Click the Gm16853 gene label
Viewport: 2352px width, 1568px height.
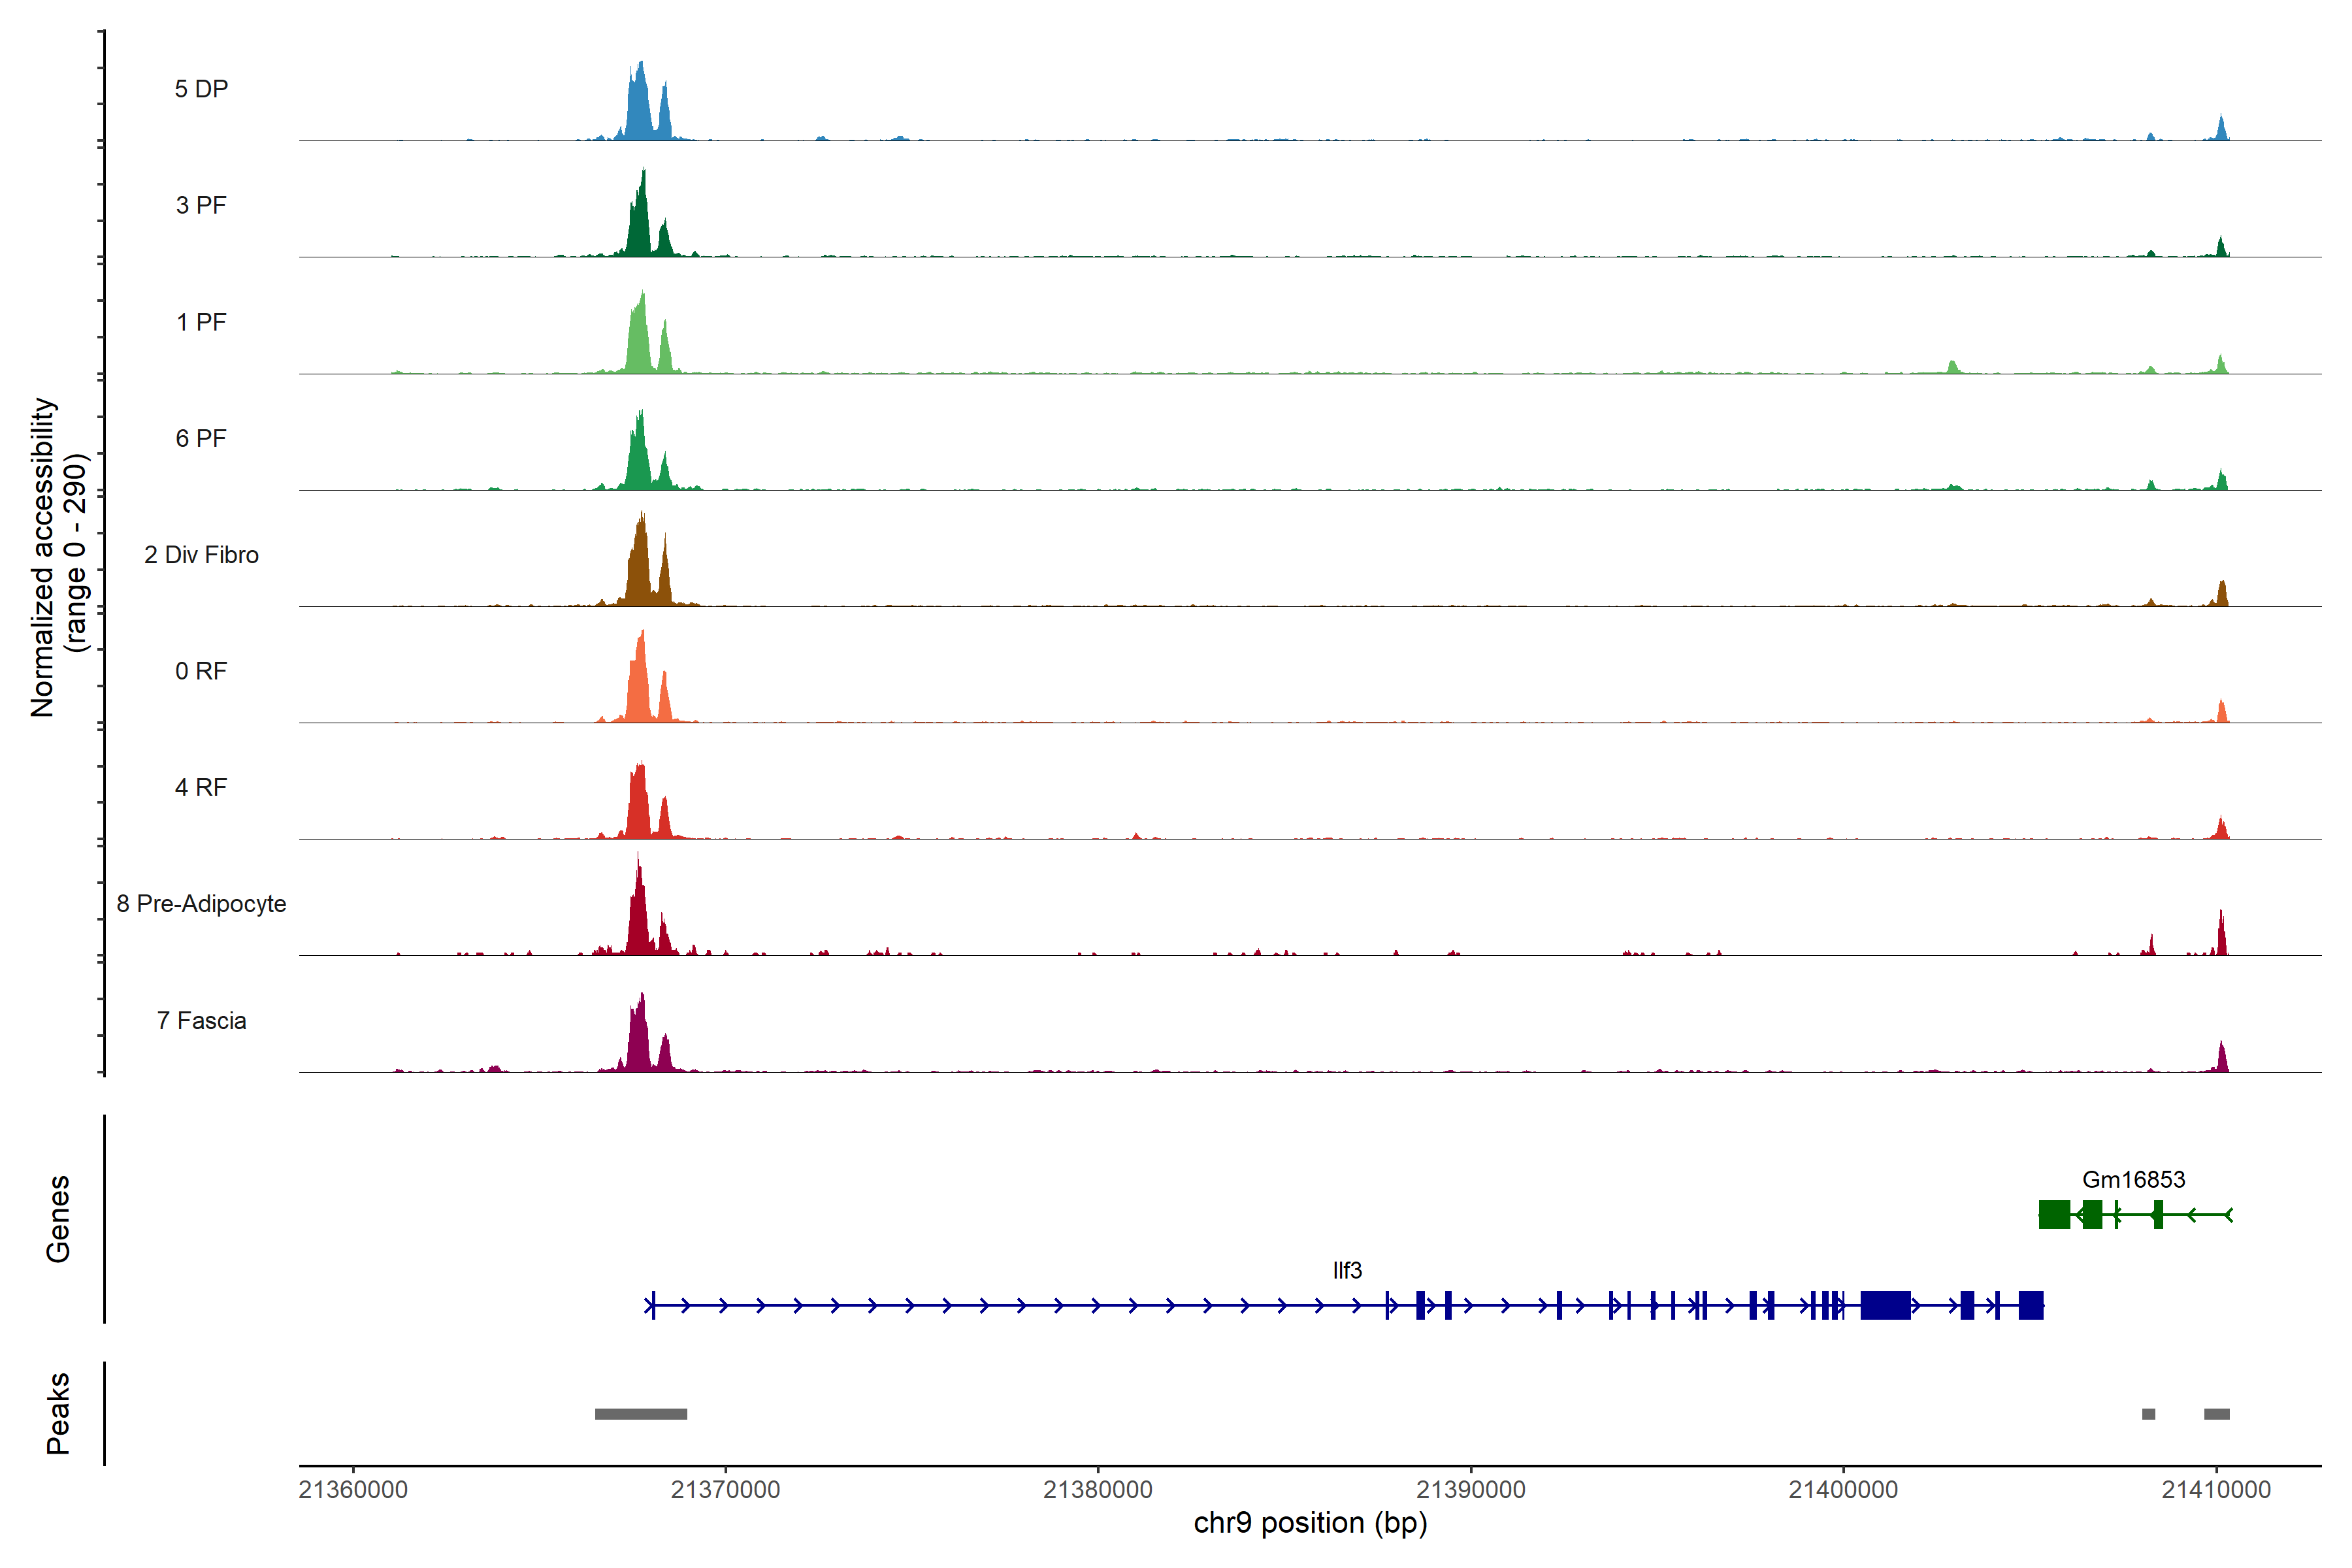(2133, 1179)
